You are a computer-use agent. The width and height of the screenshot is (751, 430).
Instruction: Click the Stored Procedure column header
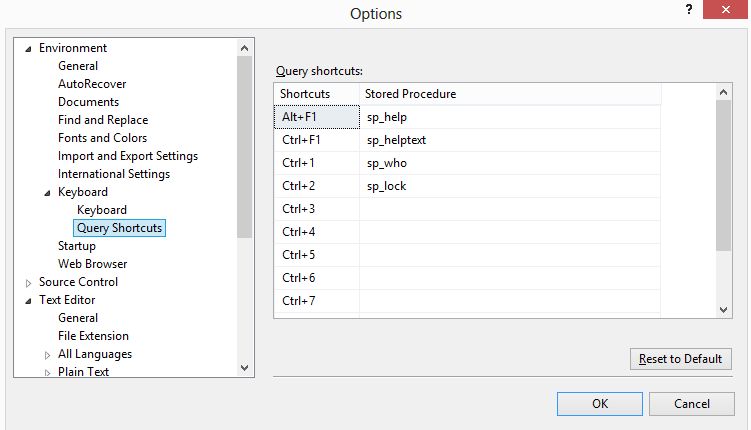[510, 94]
